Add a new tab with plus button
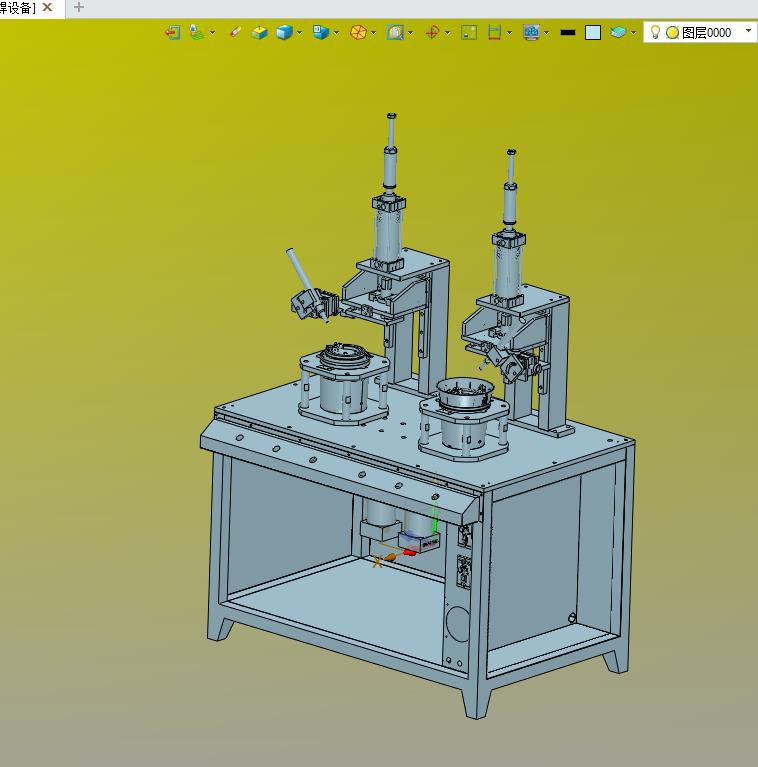 pos(79,7)
